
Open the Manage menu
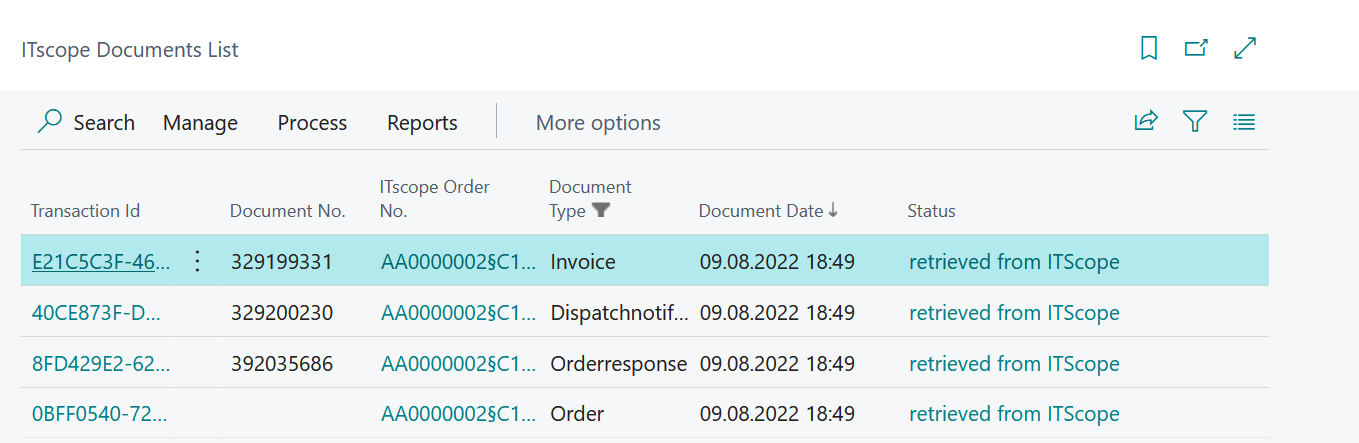pyautogui.click(x=200, y=123)
